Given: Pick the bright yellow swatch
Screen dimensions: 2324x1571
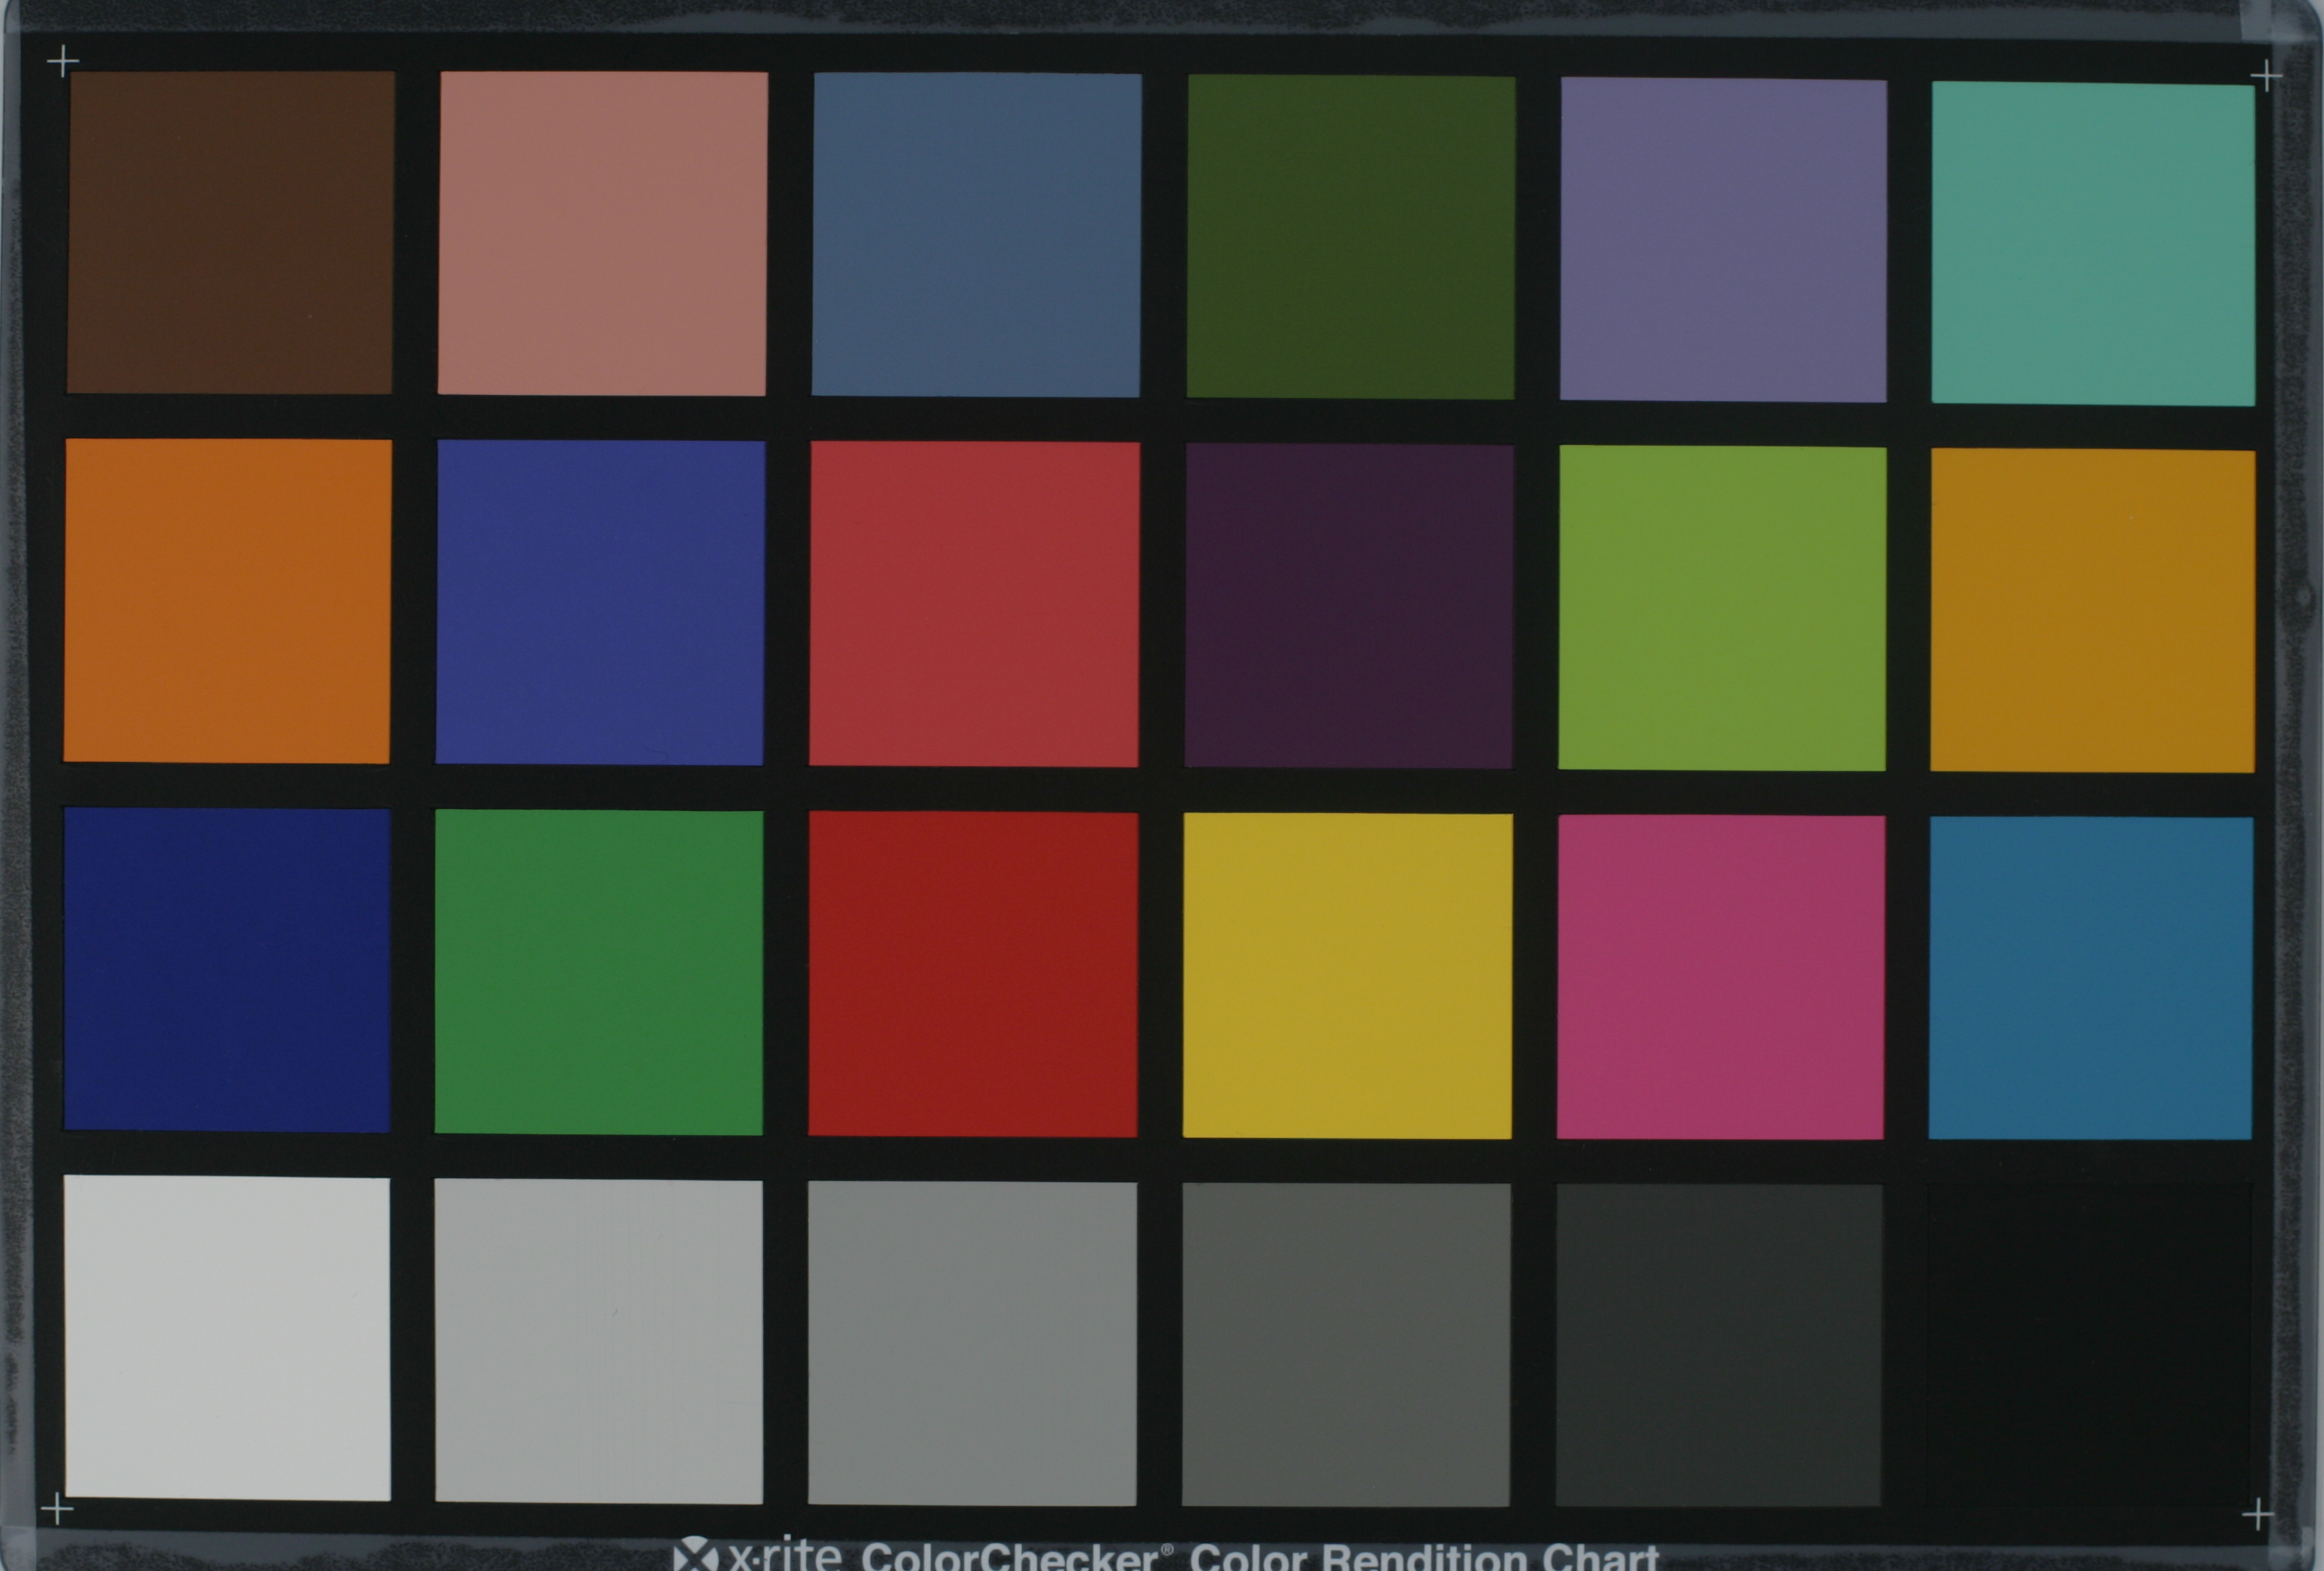Looking at the screenshot, I should click(1348, 976).
